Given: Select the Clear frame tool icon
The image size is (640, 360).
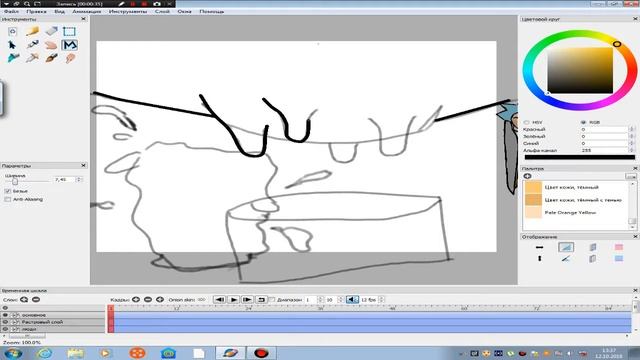Looking at the screenshot, I should click(x=13, y=31).
